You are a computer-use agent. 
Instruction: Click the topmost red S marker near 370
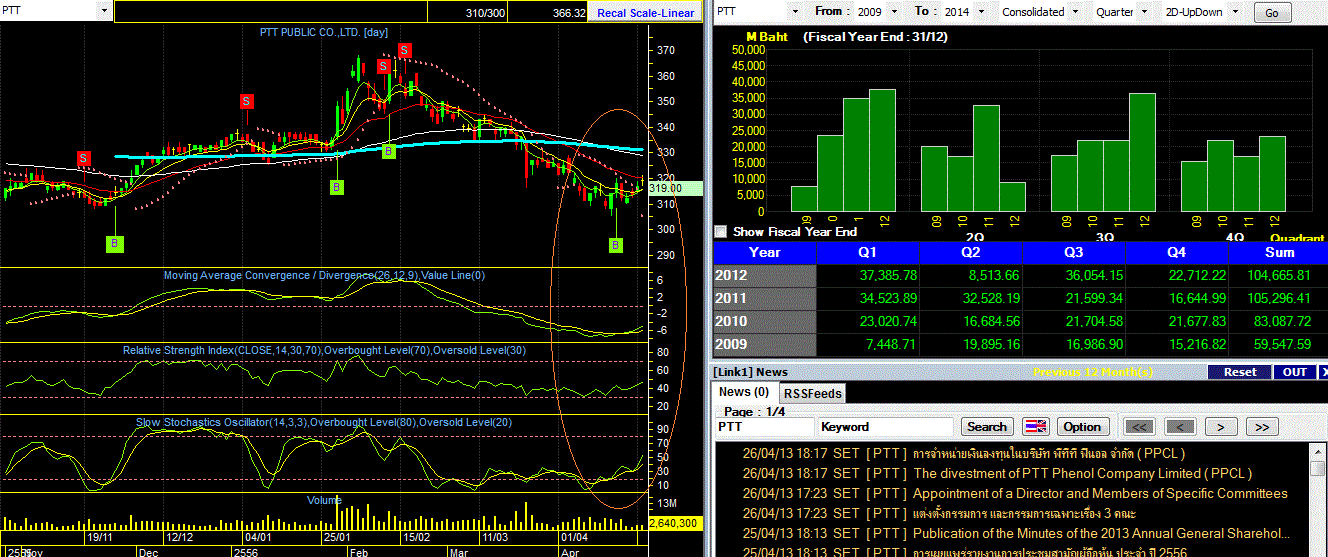pos(404,50)
